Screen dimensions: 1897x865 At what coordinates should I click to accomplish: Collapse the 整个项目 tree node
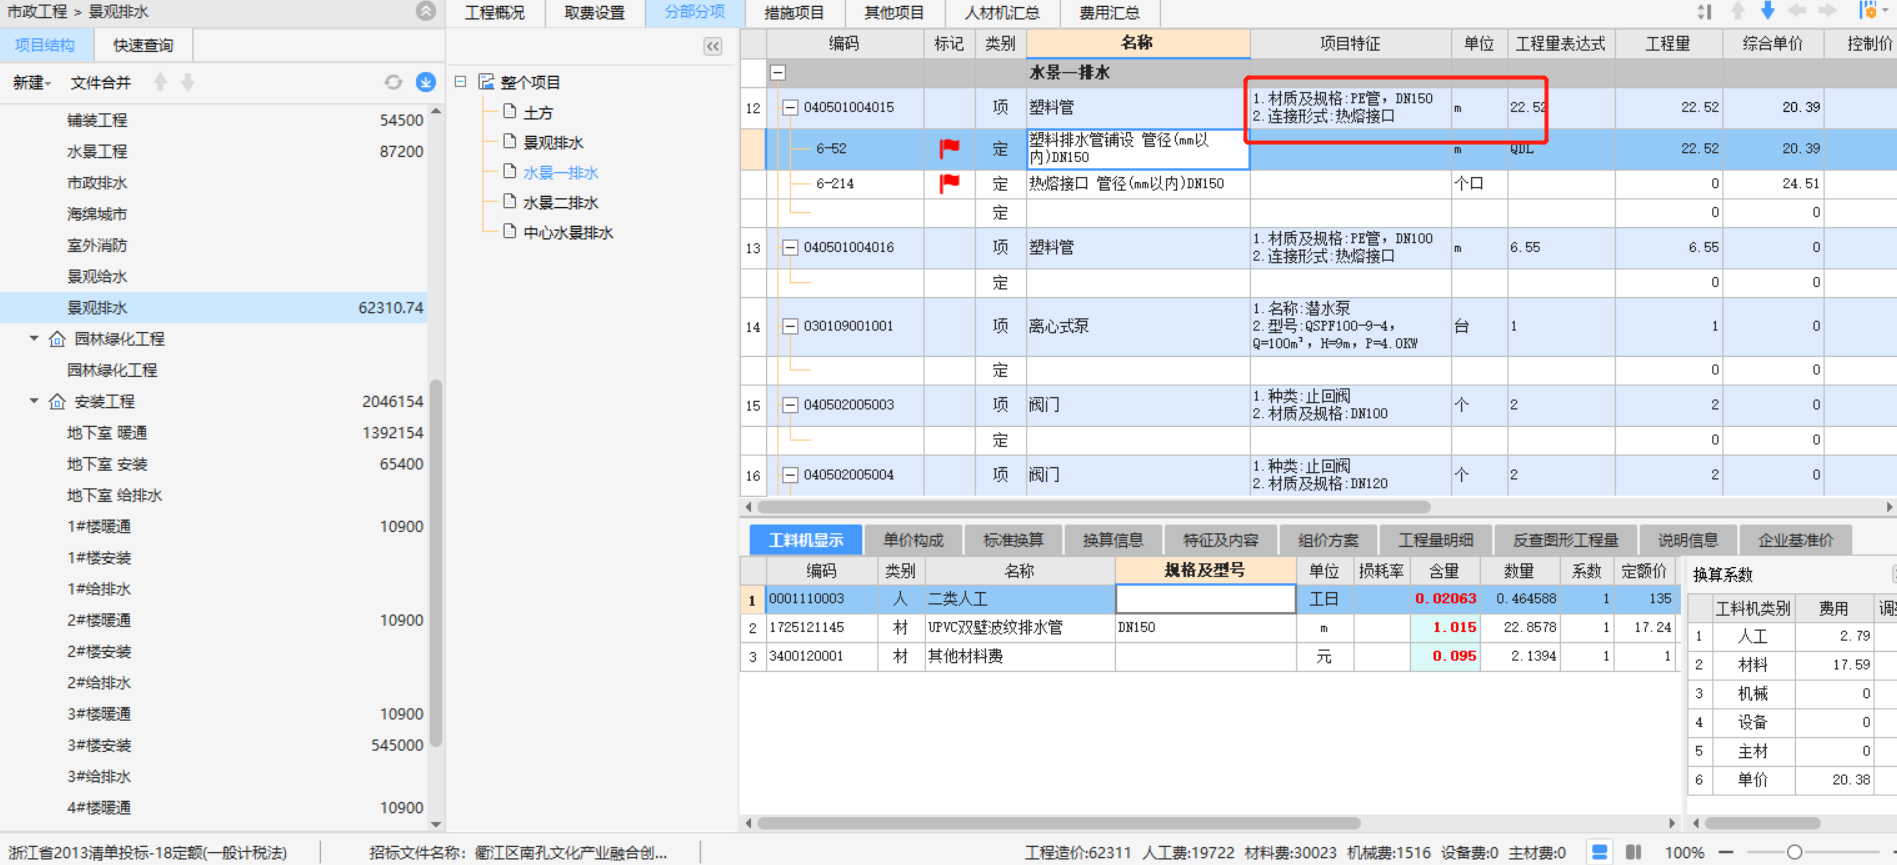(x=460, y=81)
